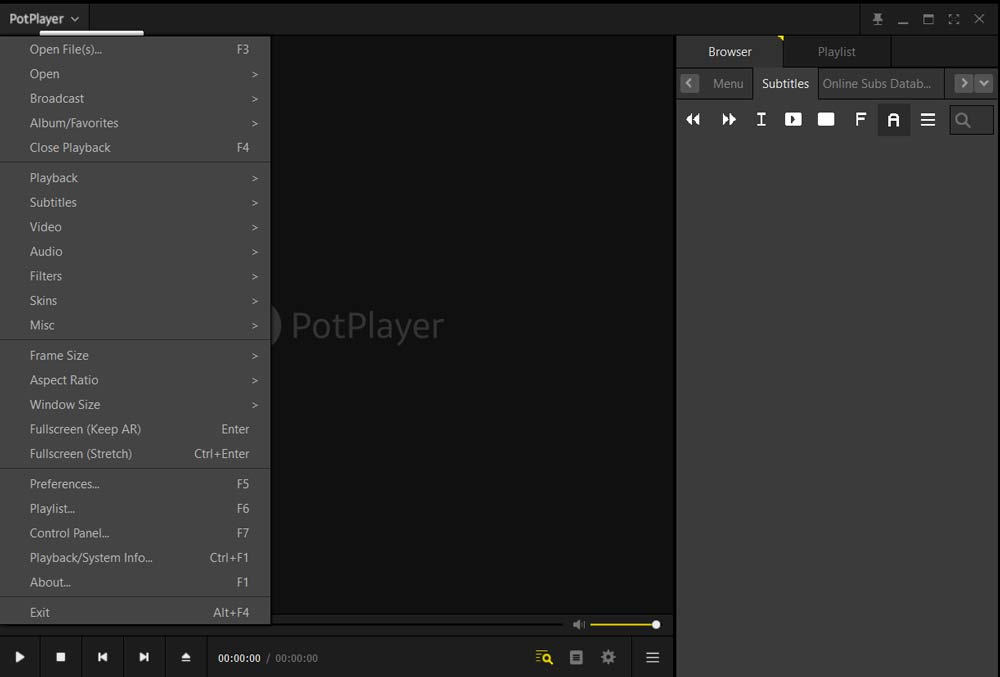
Task: Expand the Filters submenu
Action: coord(135,276)
